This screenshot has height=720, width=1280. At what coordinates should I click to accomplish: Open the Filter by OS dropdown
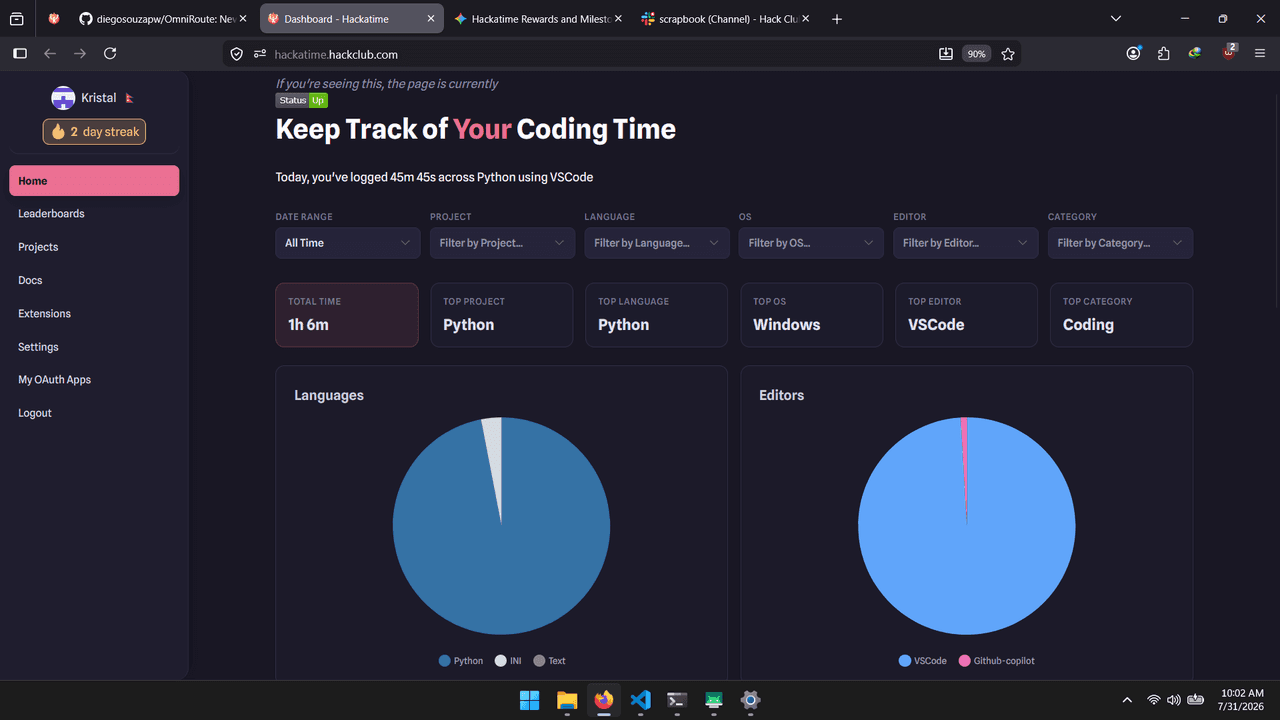pos(812,243)
